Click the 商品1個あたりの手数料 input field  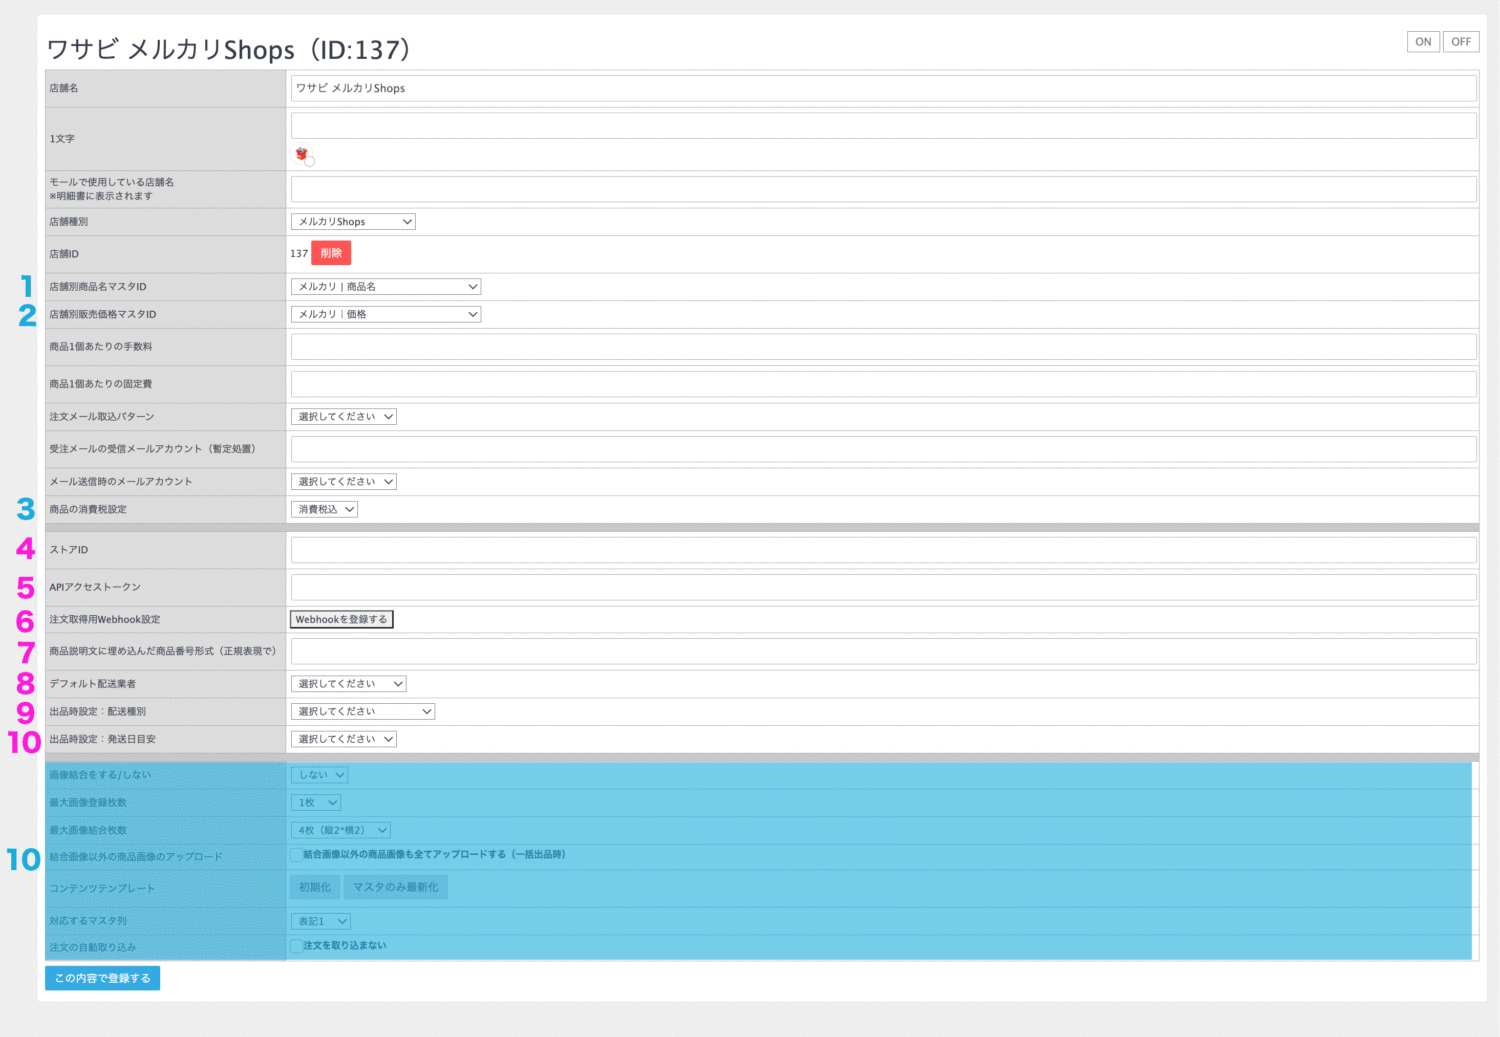pos(884,347)
